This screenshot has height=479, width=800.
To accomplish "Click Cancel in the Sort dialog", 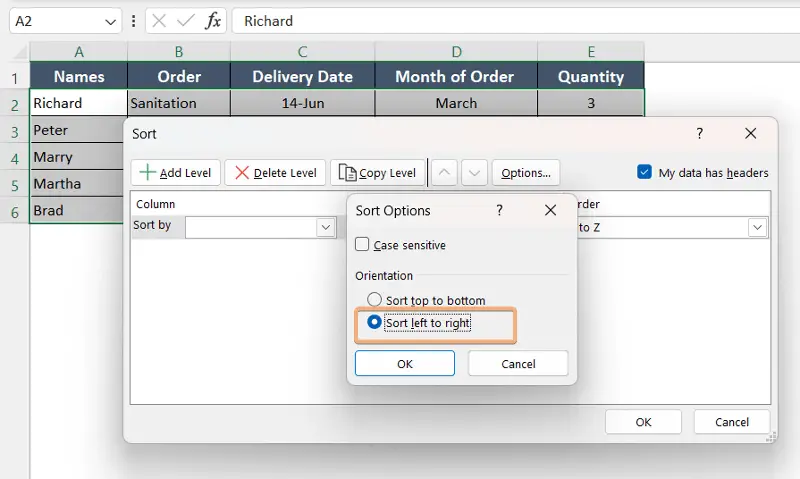I will pyautogui.click(x=732, y=422).
